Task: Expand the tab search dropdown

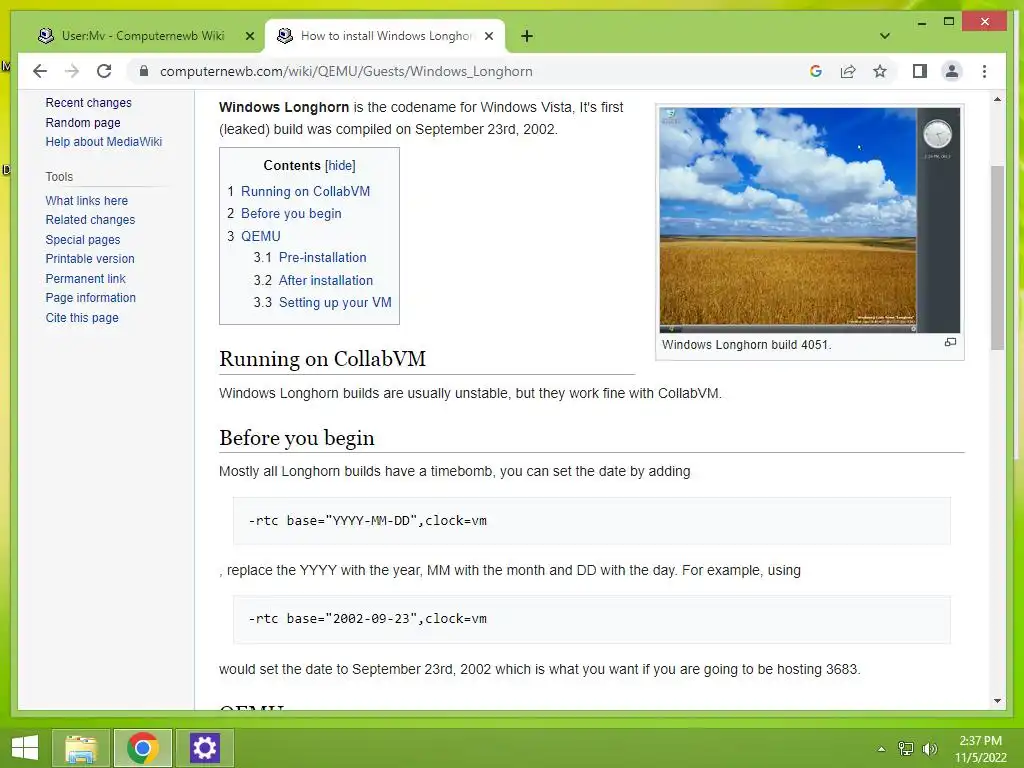Action: pyautogui.click(x=885, y=36)
